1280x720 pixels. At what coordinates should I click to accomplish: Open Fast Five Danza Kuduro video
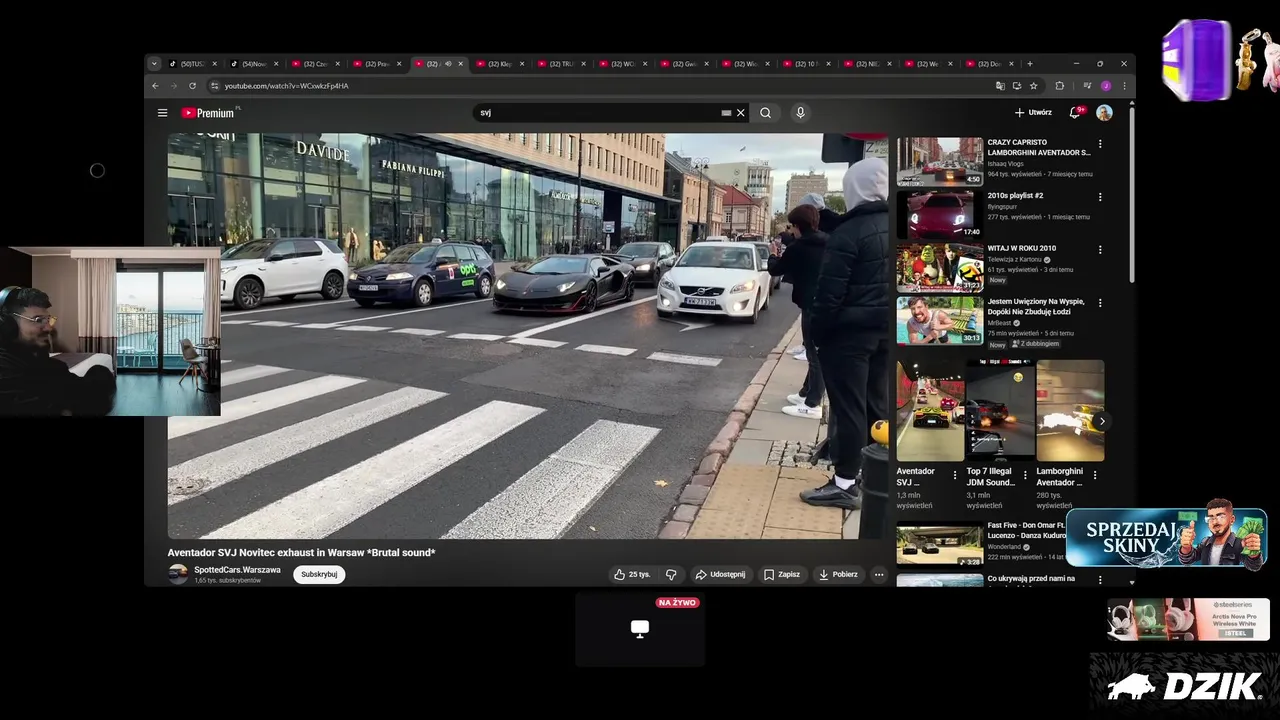point(939,545)
